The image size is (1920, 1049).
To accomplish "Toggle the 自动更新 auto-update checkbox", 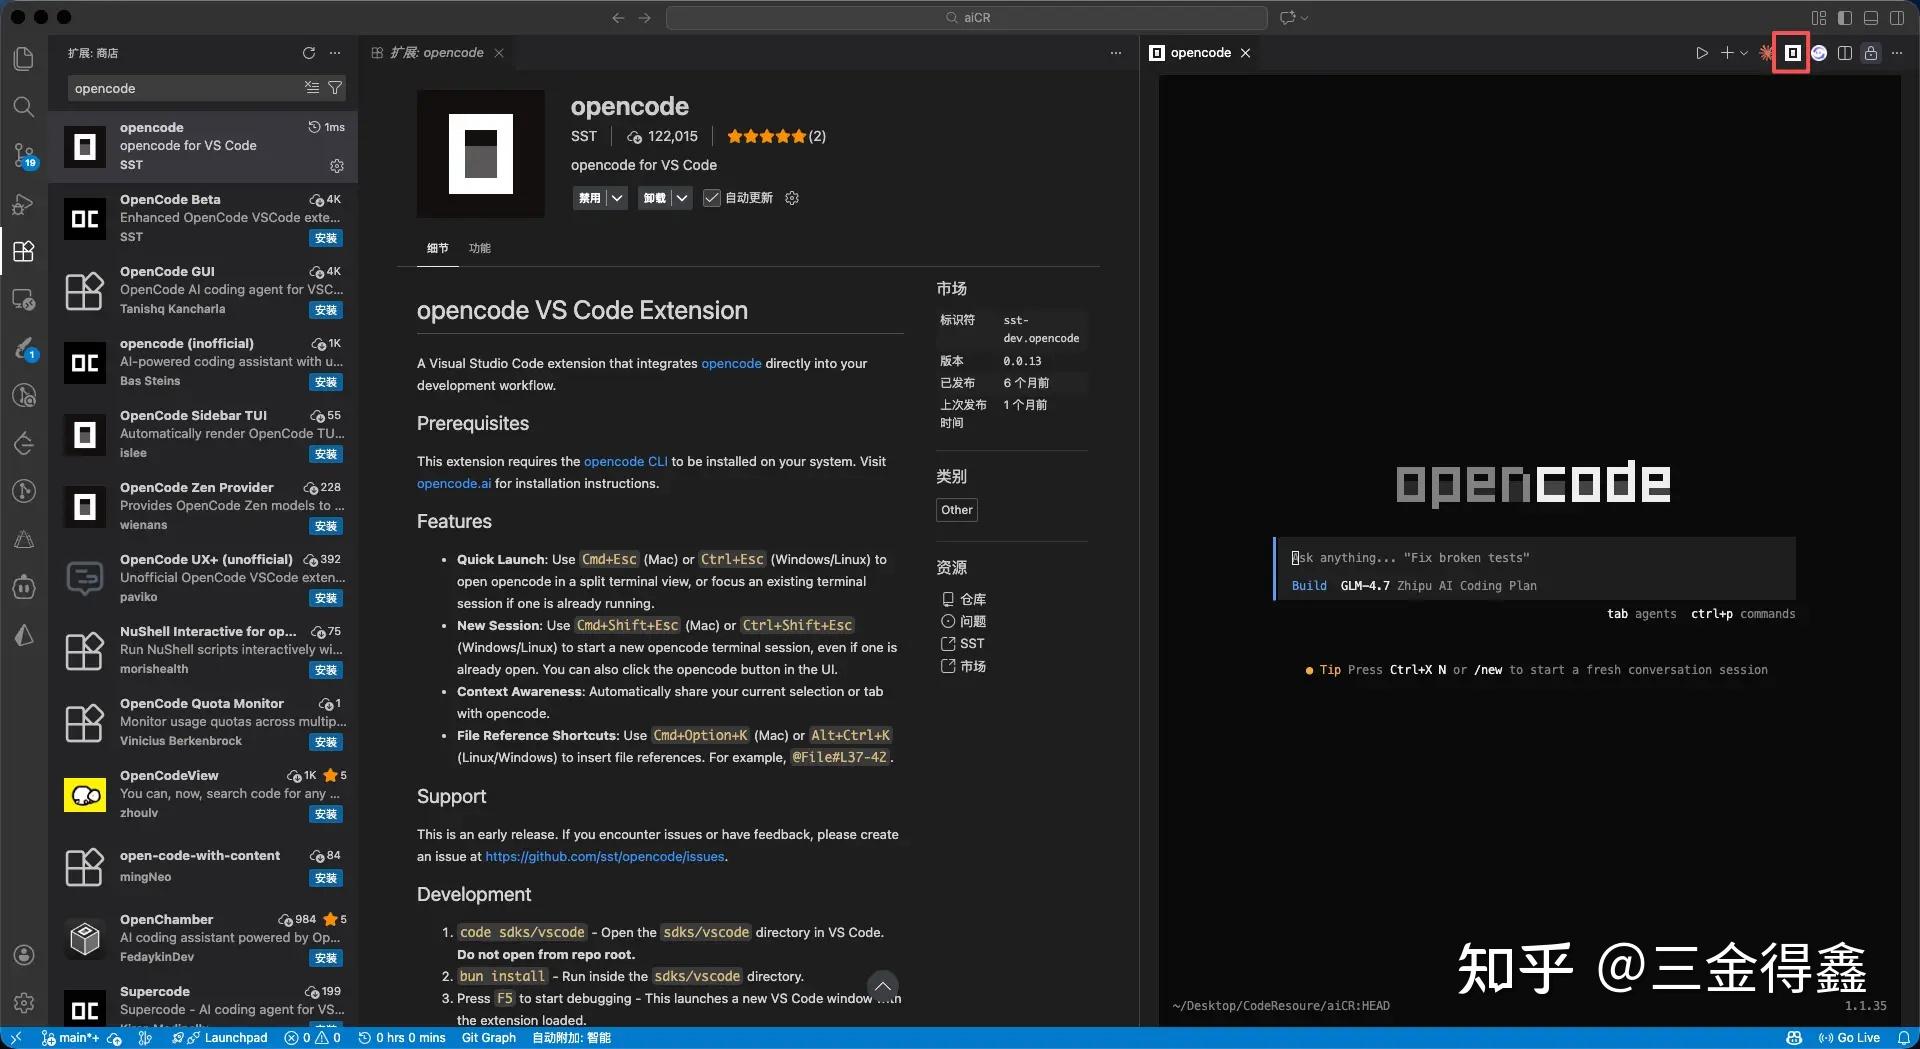I will click(x=712, y=198).
